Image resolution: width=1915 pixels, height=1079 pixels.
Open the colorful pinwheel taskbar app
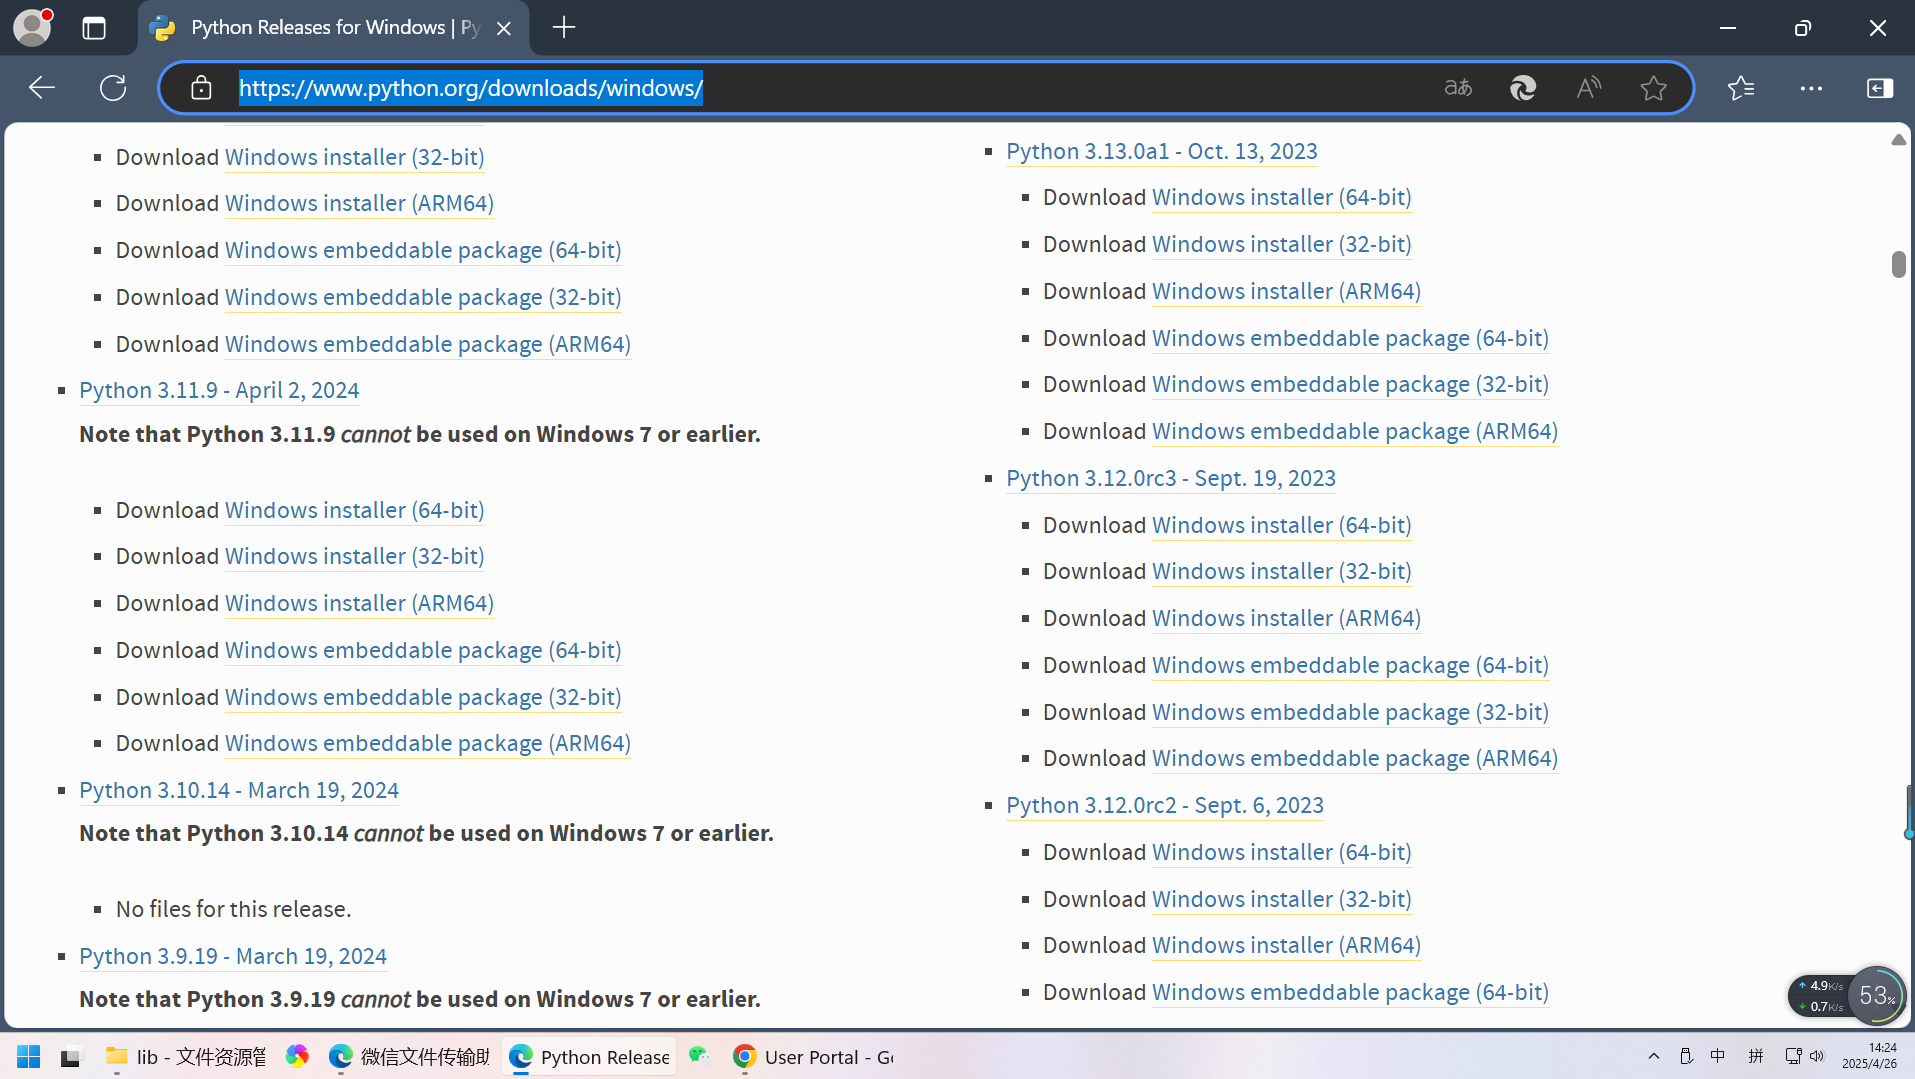[x=297, y=1056]
